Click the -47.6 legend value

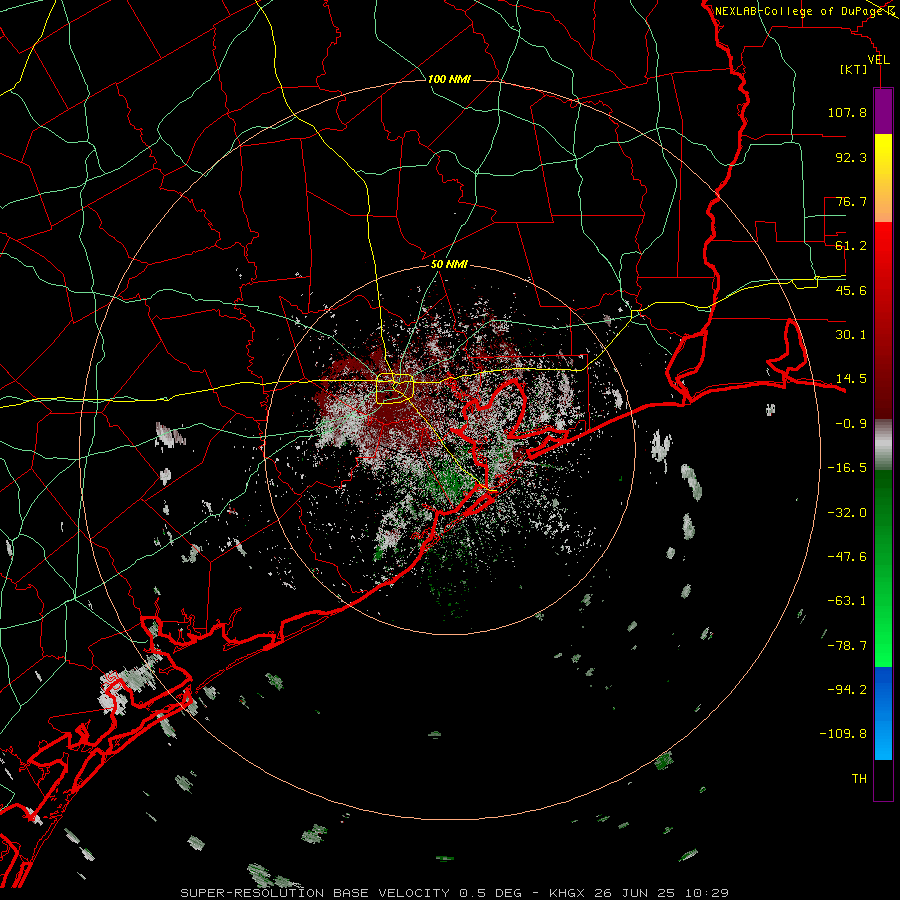tap(847, 557)
